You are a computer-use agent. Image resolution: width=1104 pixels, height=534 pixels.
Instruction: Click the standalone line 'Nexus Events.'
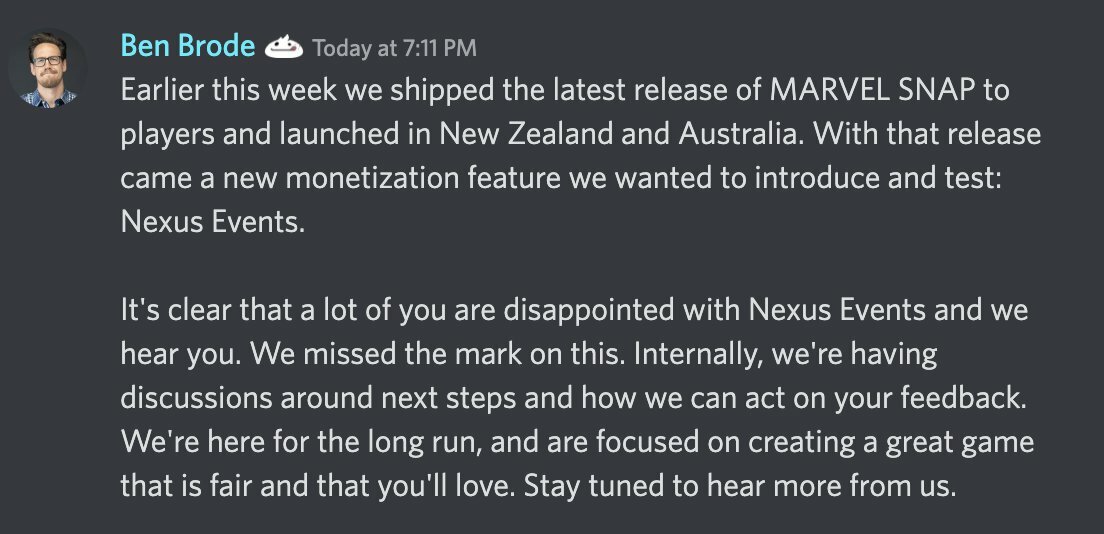(x=213, y=223)
